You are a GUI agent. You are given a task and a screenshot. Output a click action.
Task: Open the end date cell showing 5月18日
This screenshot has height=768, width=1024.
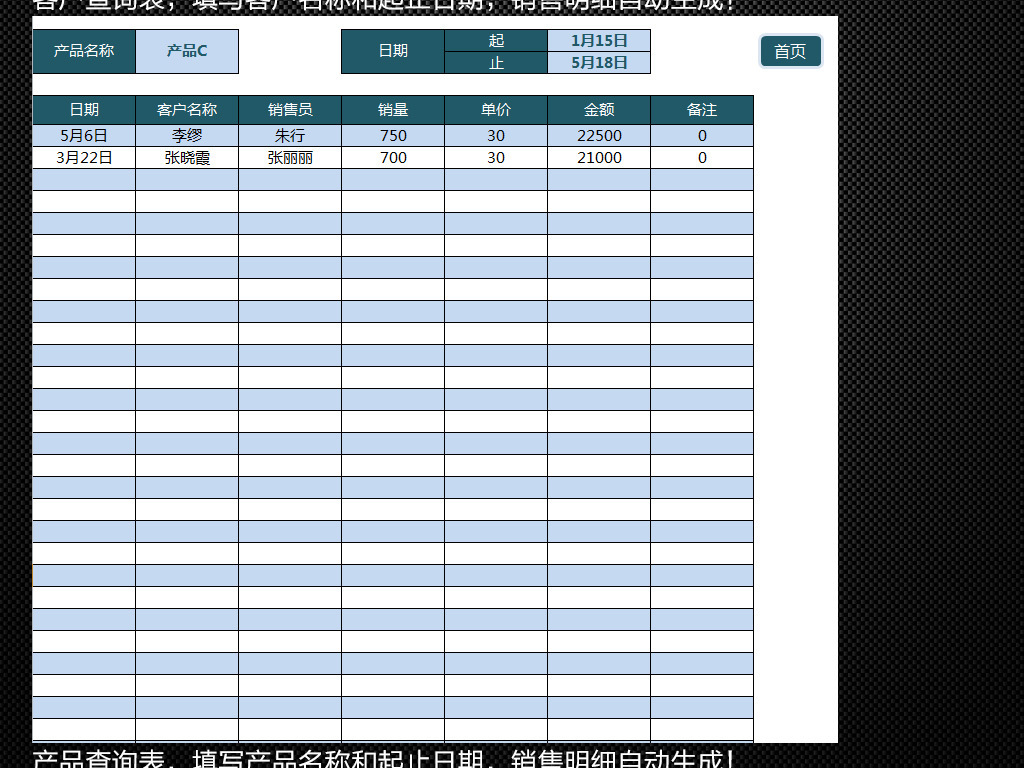point(598,62)
